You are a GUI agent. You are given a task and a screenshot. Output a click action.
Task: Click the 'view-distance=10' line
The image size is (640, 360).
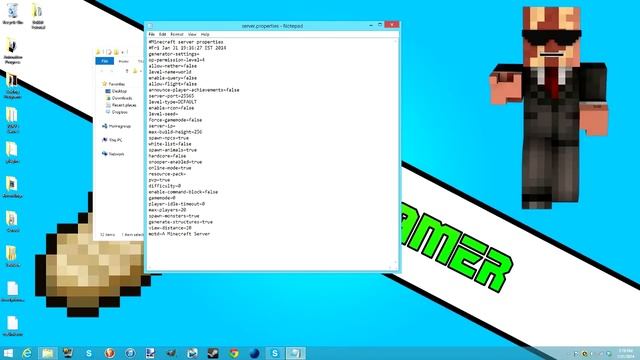click(170, 228)
